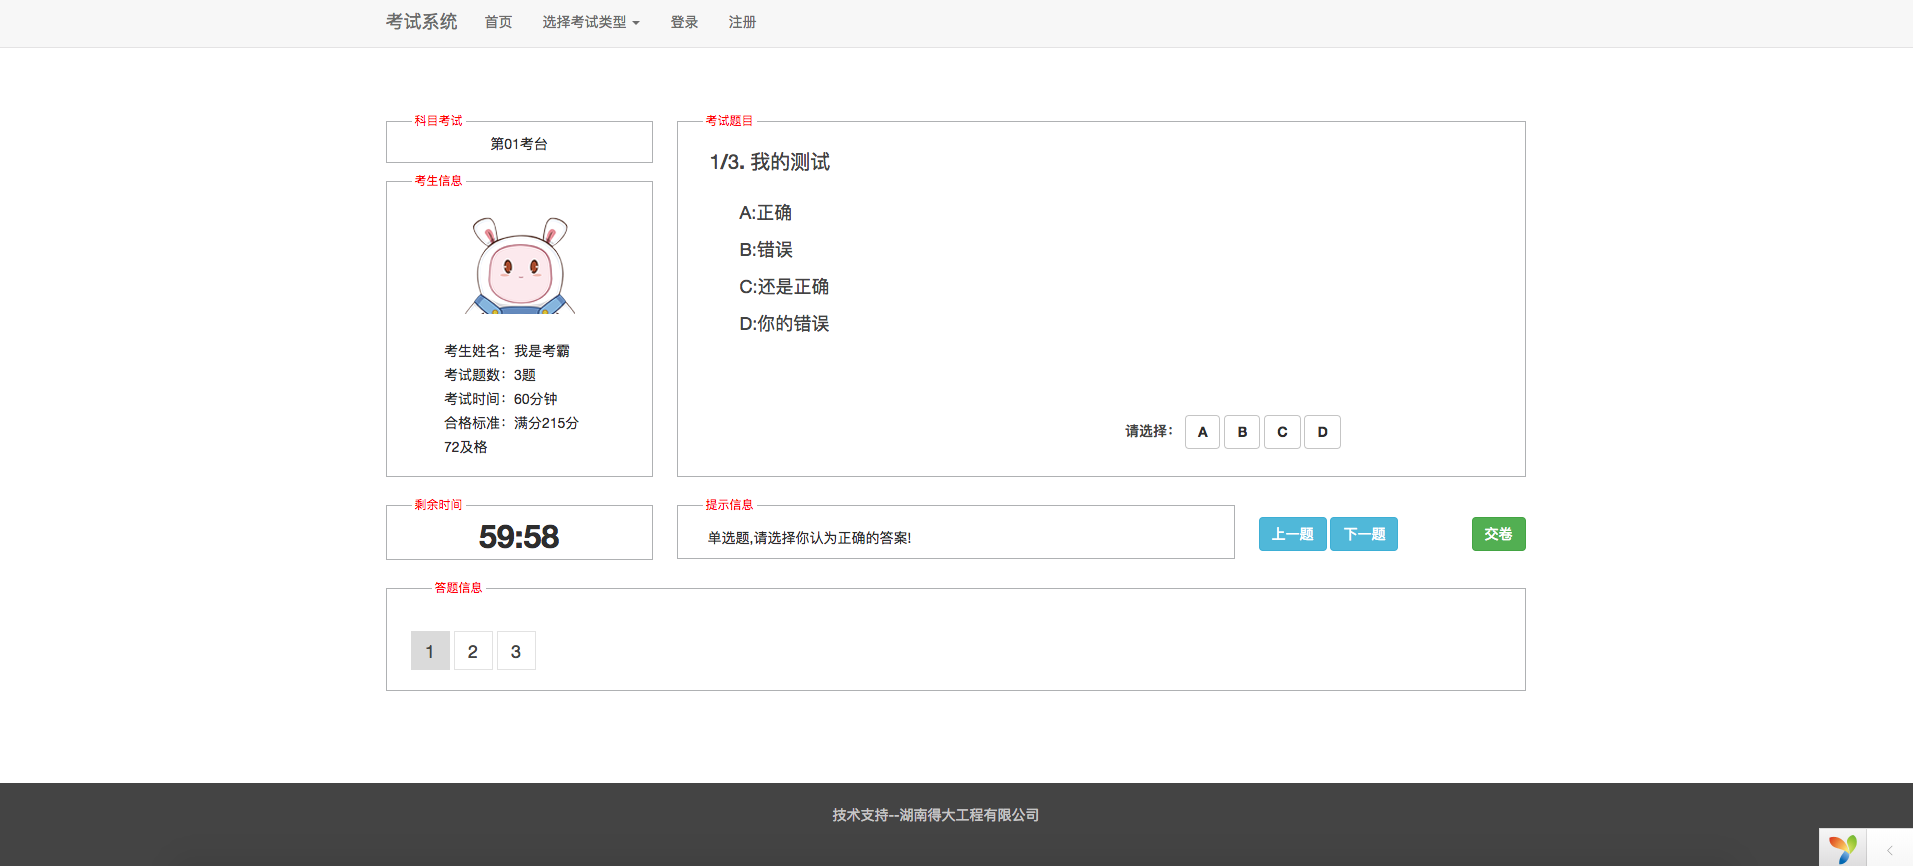This screenshot has height=866, width=1913.
Task: Click the 72及格 passing score text
Action: (x=465, y=447)
